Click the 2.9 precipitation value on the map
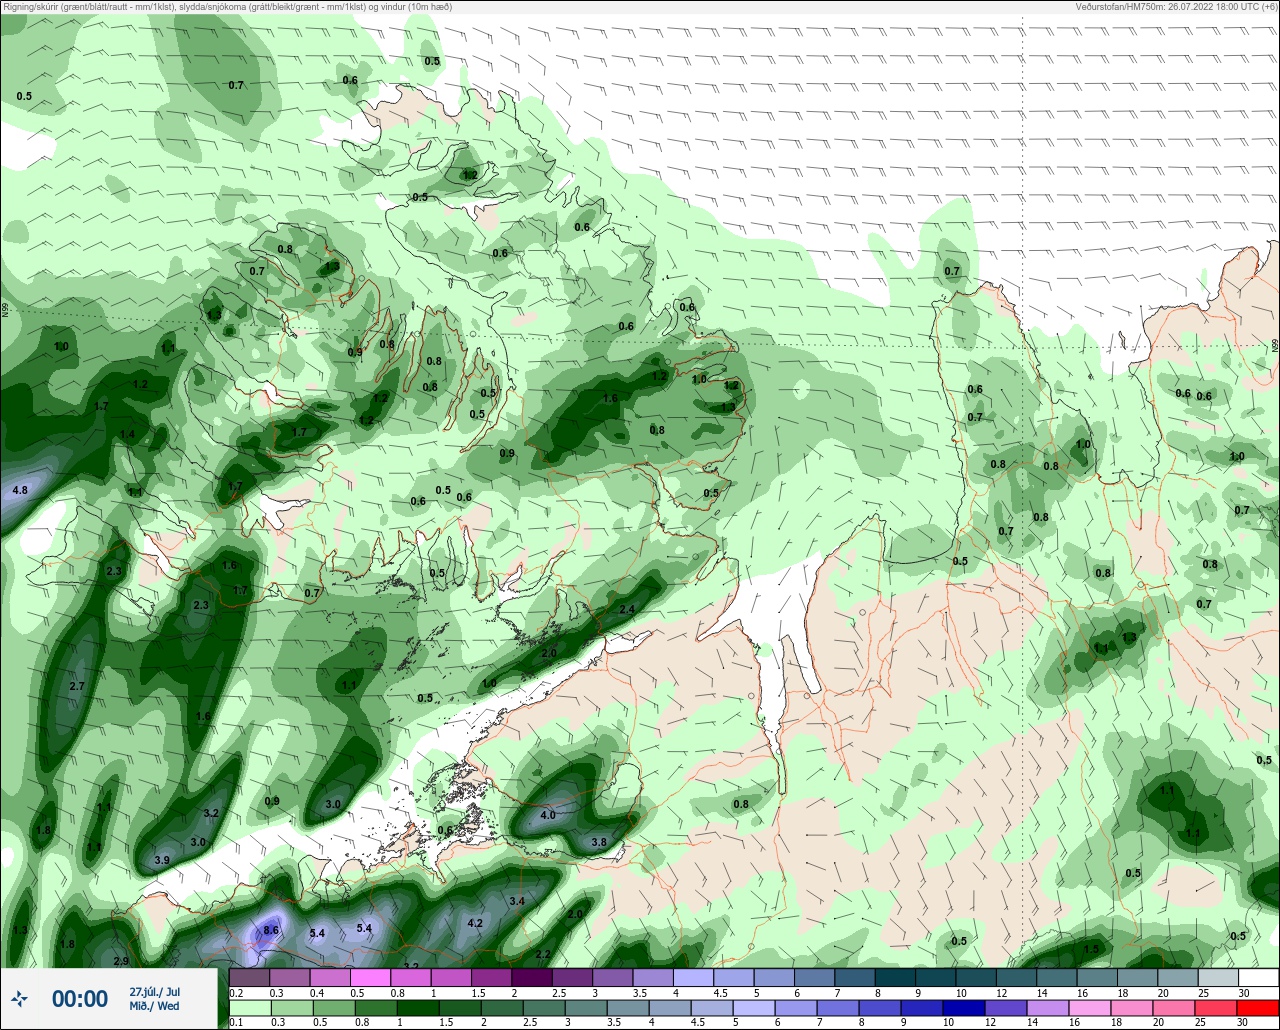Viewport: 1280px width, 1030px height. 121,961
